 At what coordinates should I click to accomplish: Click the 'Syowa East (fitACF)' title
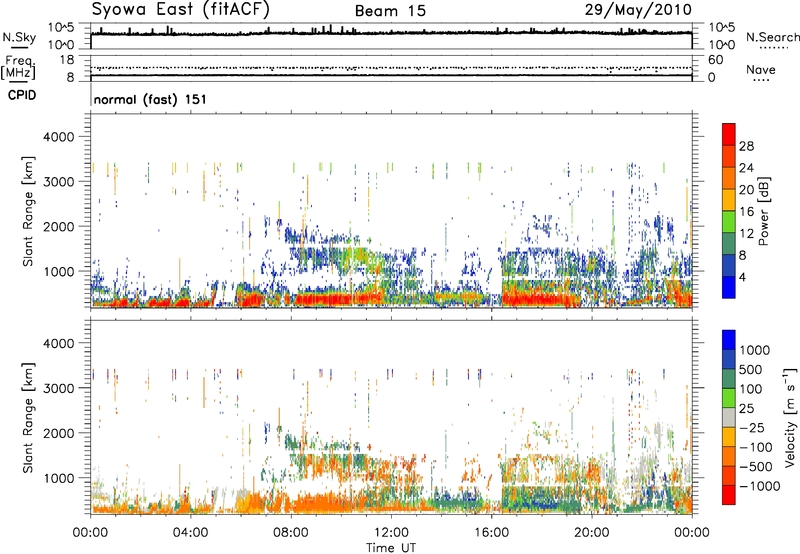[x=181, y=10]
